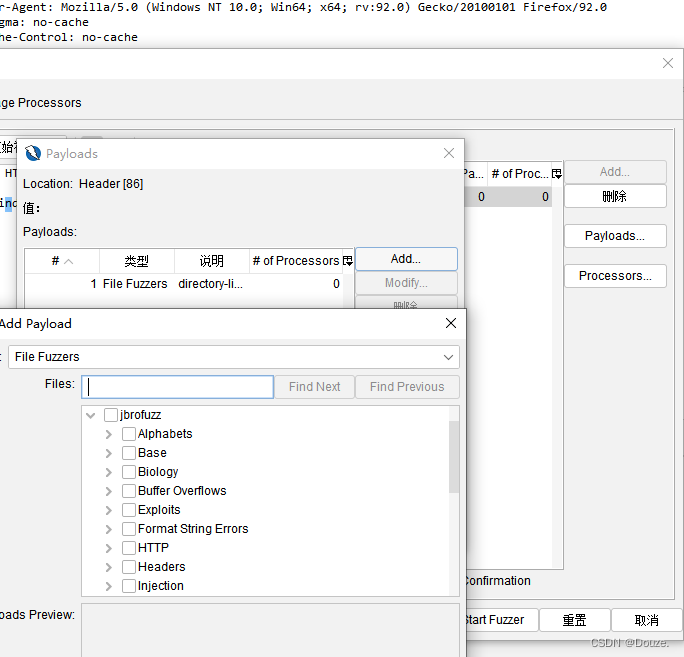Screen dimensions: 684x657
Task: Click the Message Processors tab label
Action: coord(41,103)
